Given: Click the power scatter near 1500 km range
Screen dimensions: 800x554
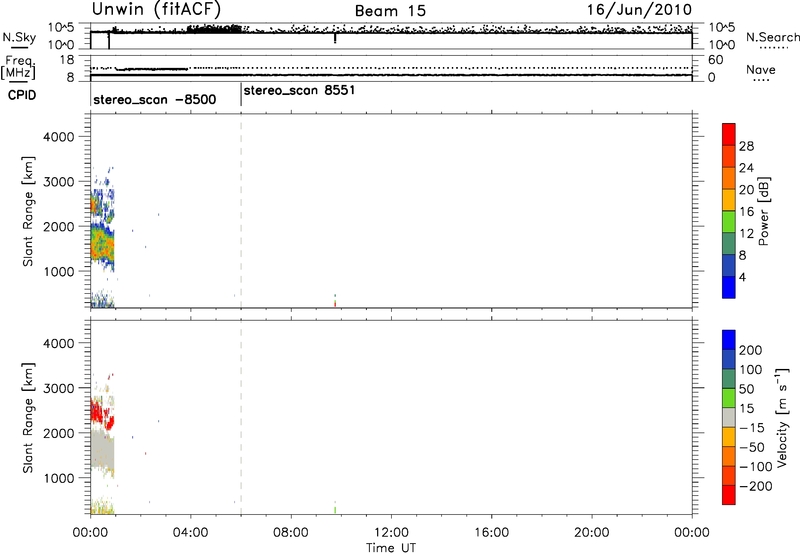Looking at the screenshot, I should [x=102, y=245].
